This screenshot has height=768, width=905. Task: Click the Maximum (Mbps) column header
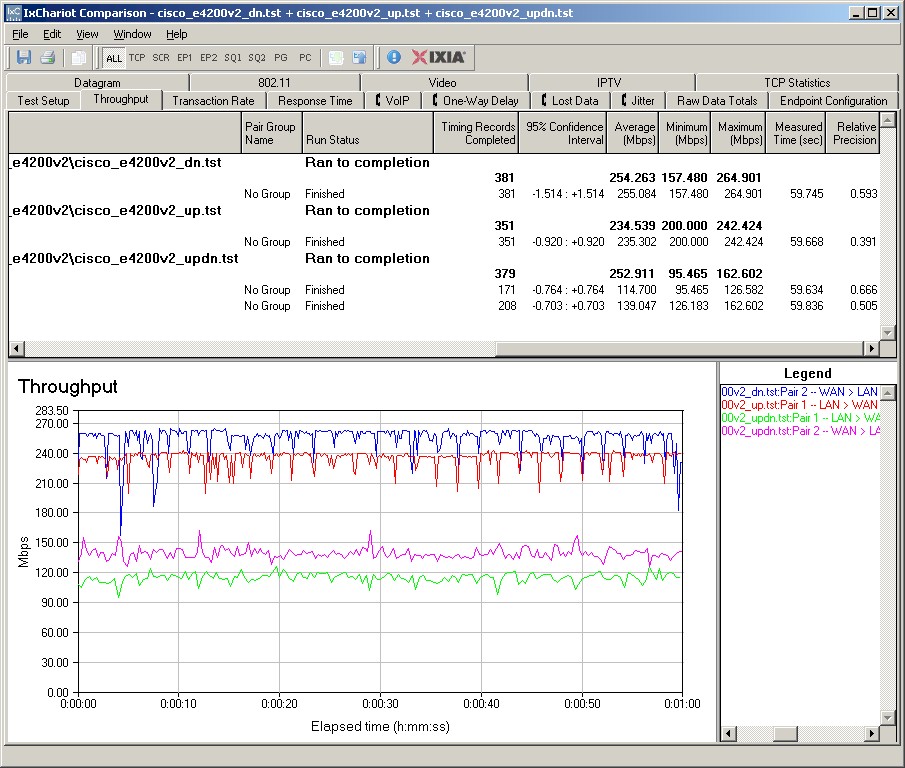(x=738, y=133)
